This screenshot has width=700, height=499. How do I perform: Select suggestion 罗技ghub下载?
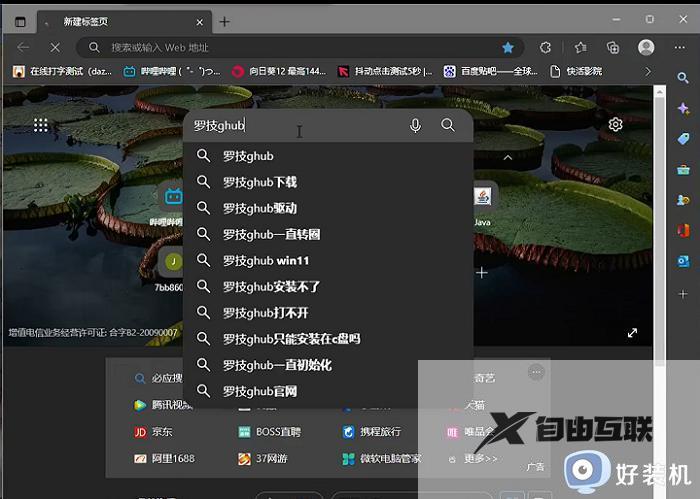click(260, 182)
